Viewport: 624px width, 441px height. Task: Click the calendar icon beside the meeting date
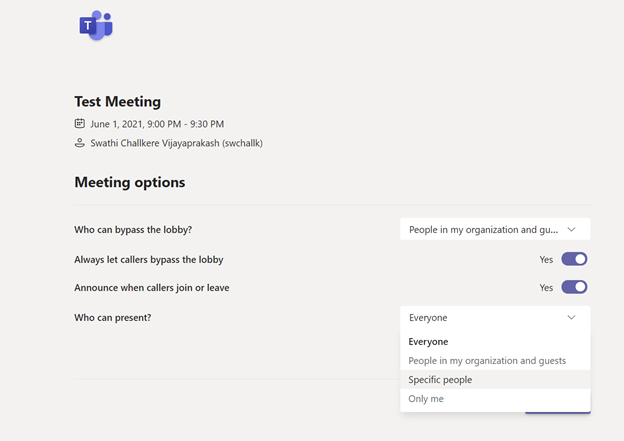tap(80, 124)
